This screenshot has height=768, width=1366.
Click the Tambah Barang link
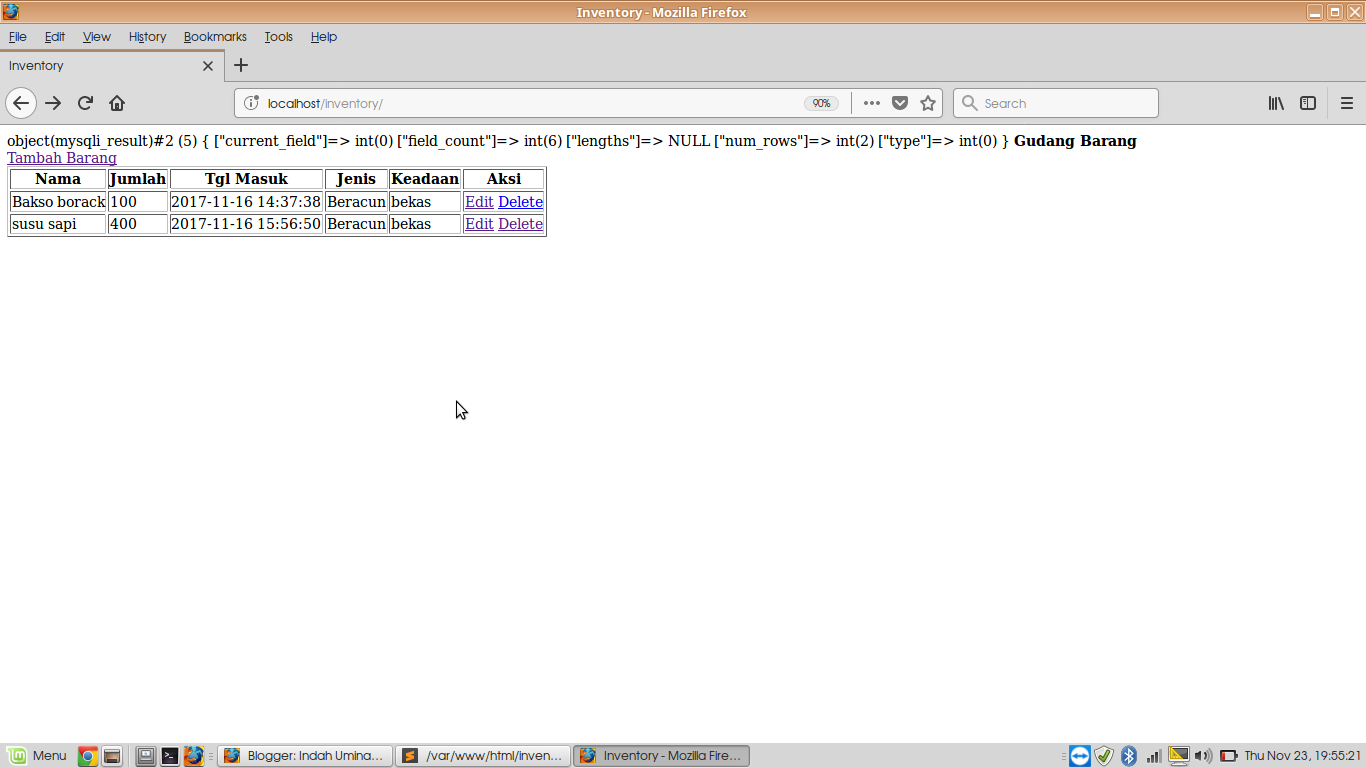pos(61,158)
